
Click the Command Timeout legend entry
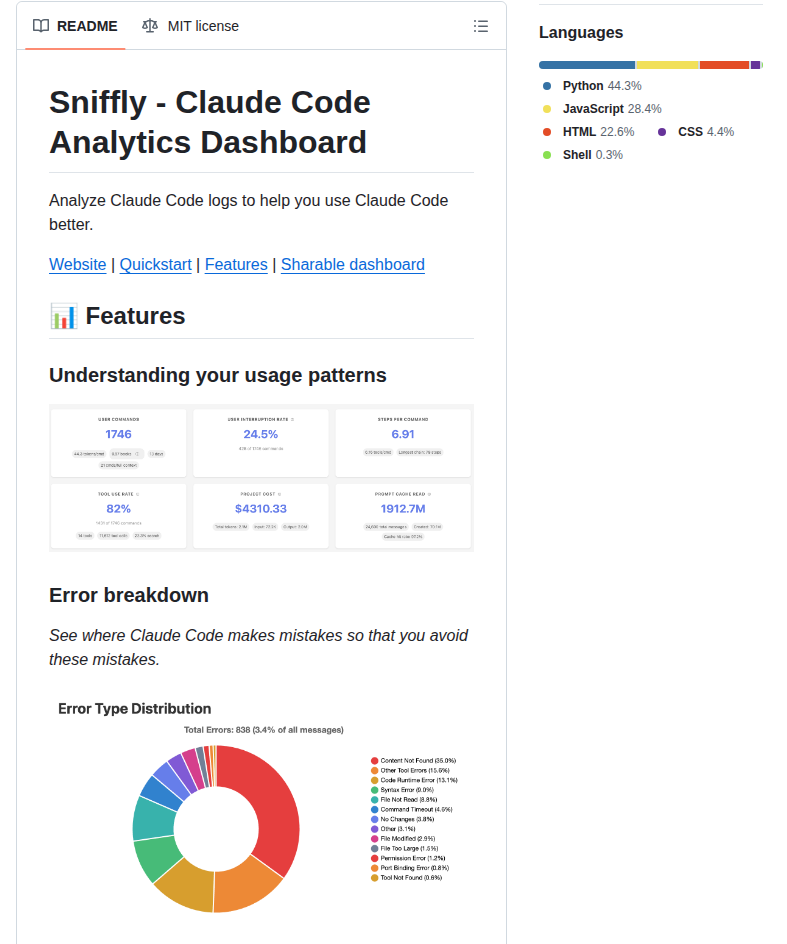click(x=412, y=809)
